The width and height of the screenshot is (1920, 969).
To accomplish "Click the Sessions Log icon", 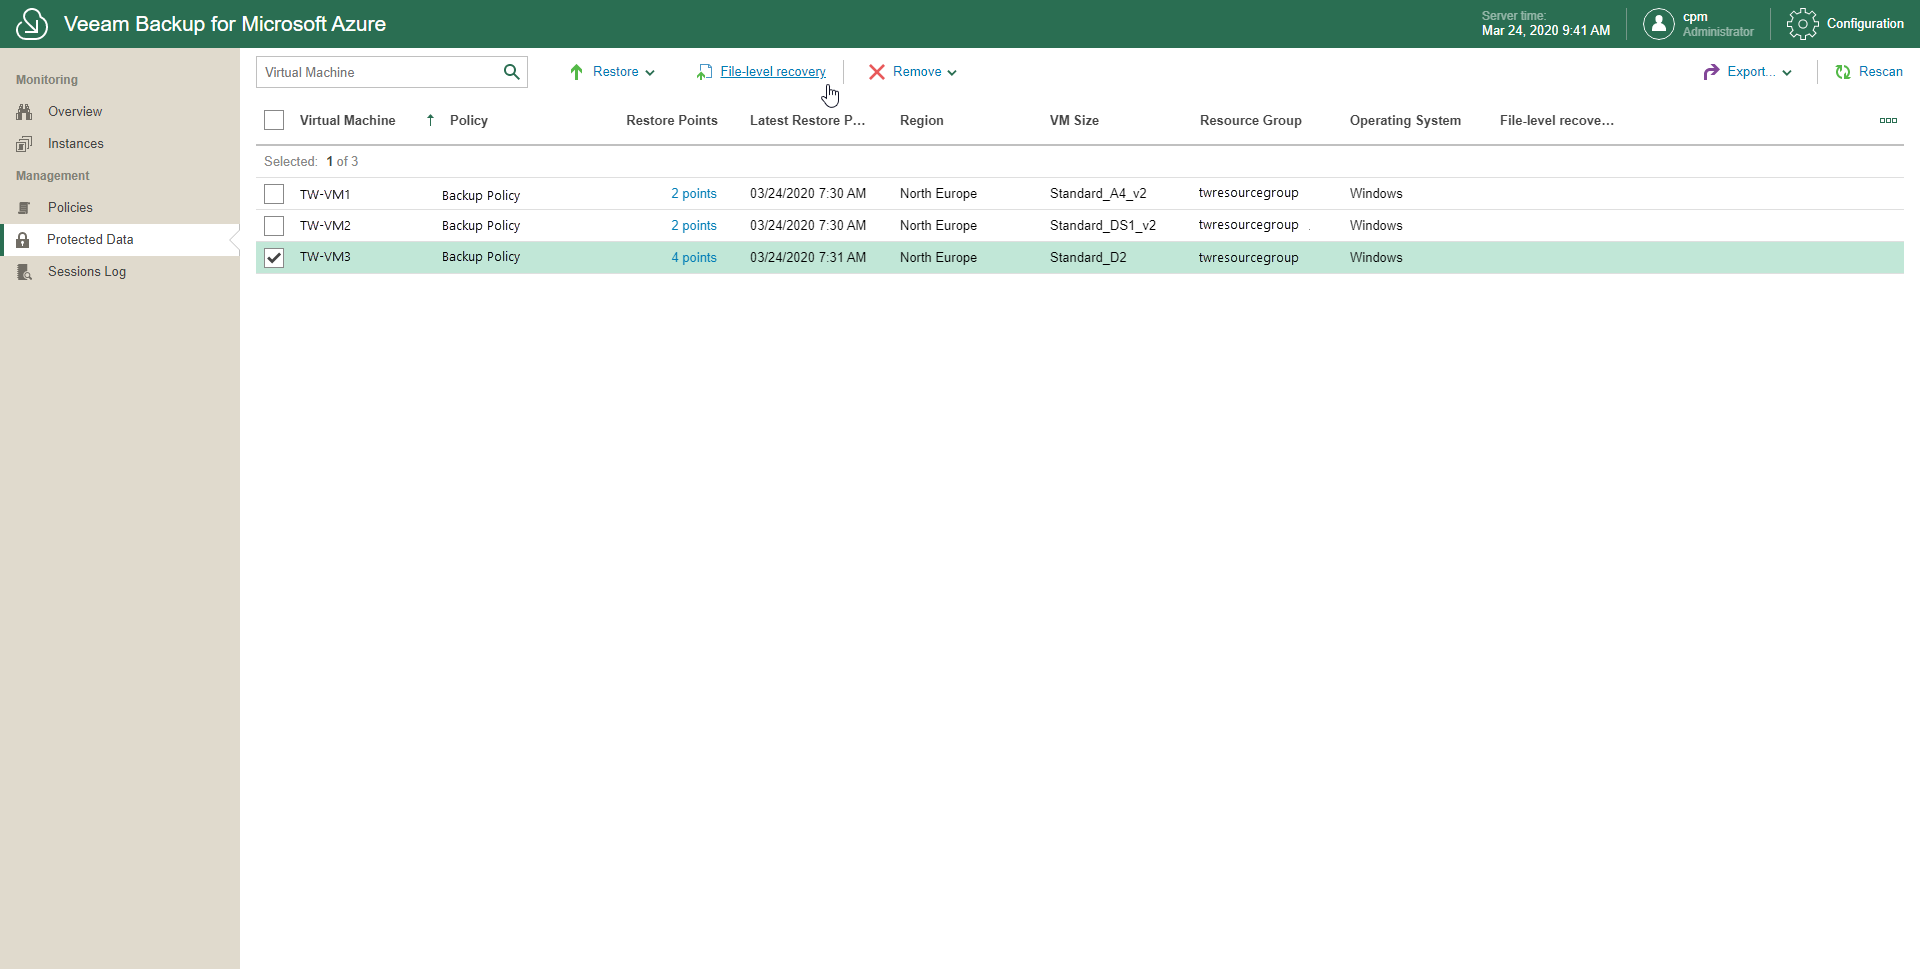I will tap(25, 272).
